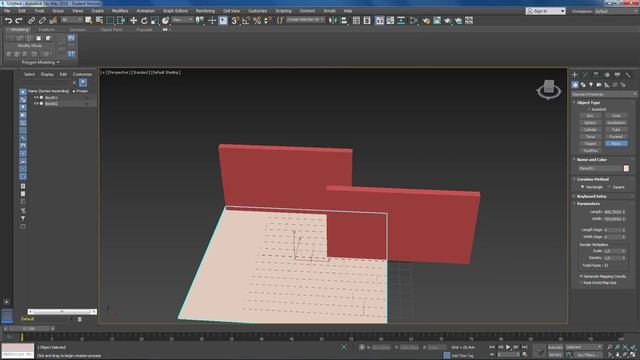Click the Cylinder primitive button
Screen dimensions: 640x360
coord(590,130)
